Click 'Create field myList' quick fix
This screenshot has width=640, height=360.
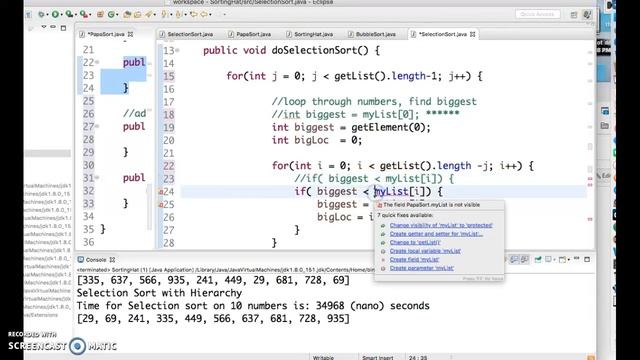(414, 260)
